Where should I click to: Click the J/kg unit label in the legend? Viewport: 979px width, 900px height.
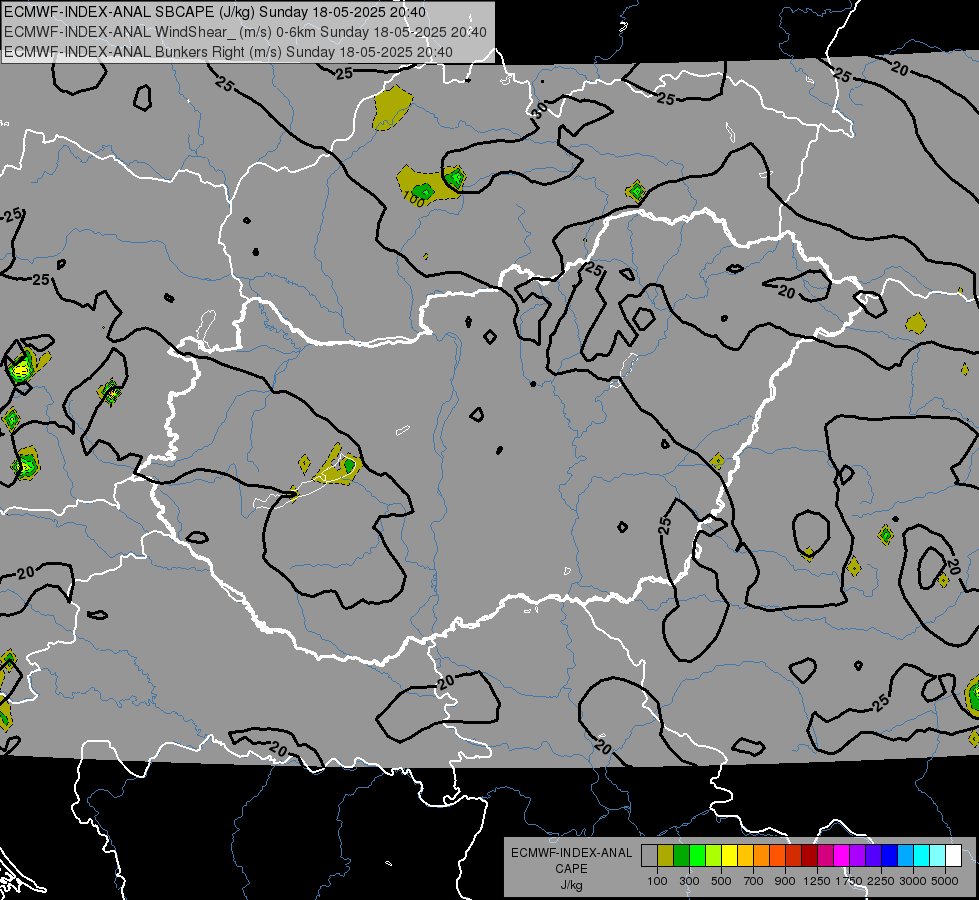[571, 885]
